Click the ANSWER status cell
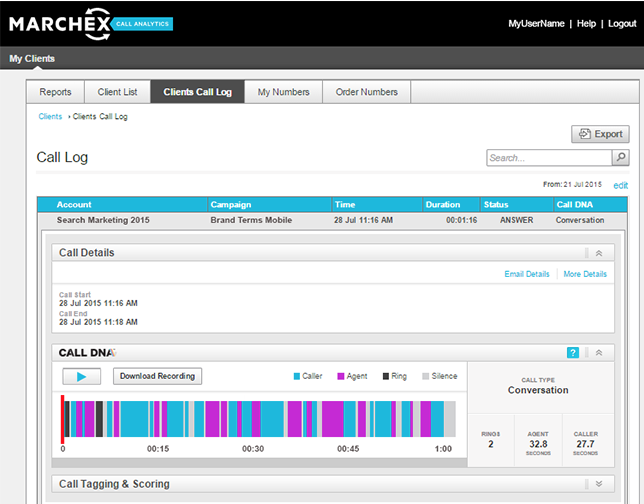Viewport: 644px width, 504px height. (516, 220)
